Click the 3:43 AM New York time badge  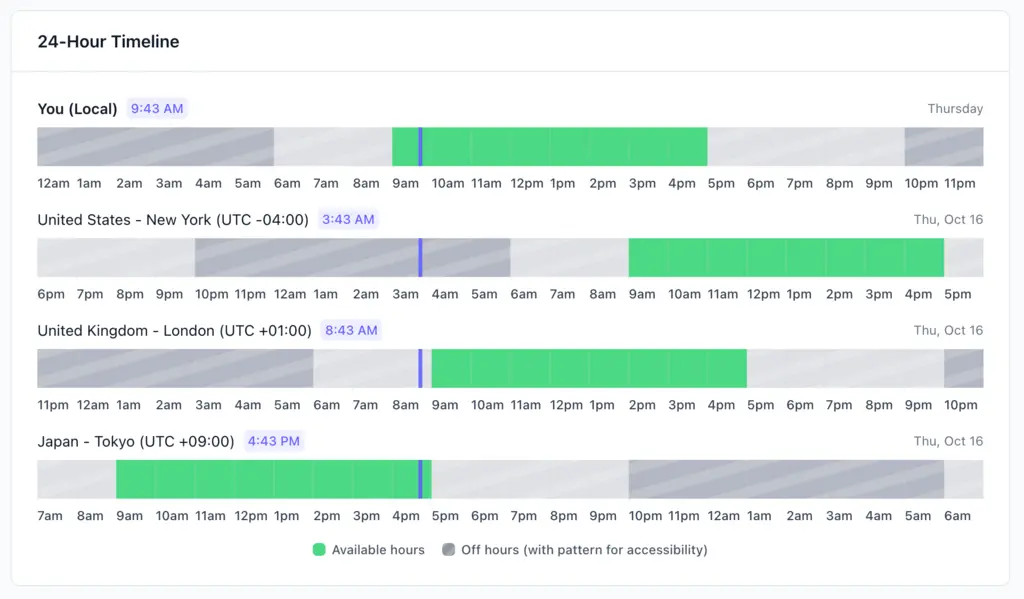pyautogui.click(x=348, y=220)
